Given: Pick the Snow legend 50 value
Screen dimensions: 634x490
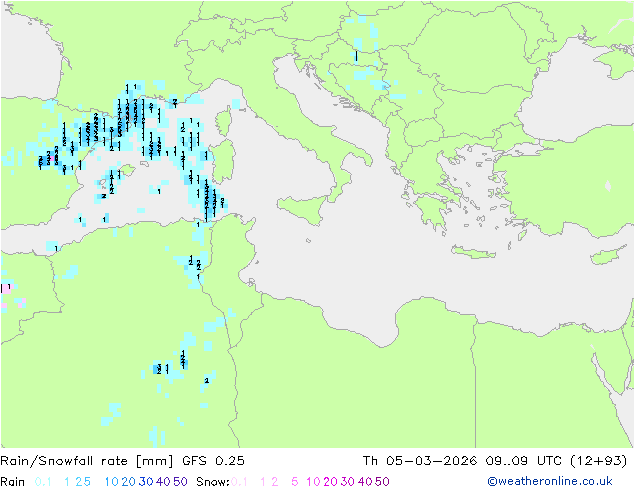Looking at the screenshot, I should [382, 482].
